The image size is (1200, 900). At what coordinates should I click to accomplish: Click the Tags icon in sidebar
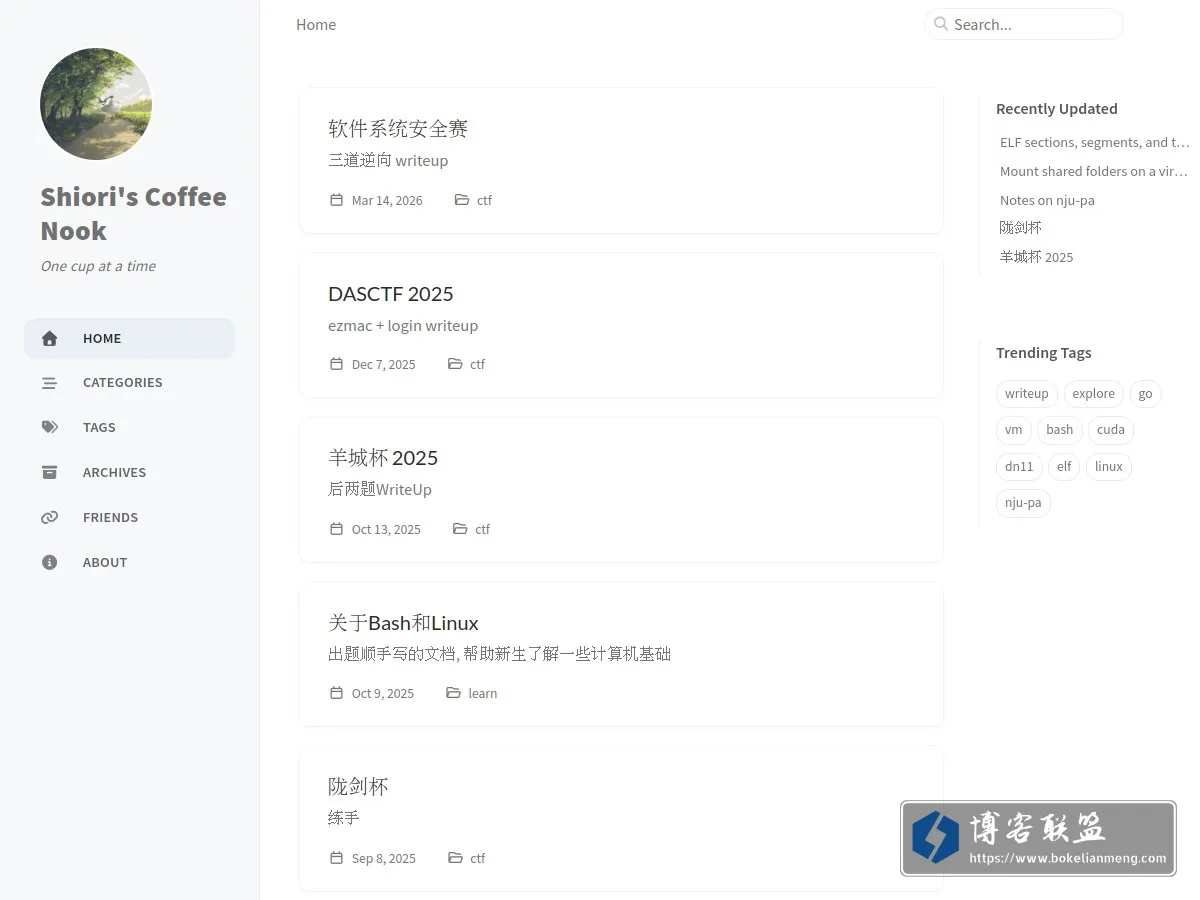(x=49, y=427)
